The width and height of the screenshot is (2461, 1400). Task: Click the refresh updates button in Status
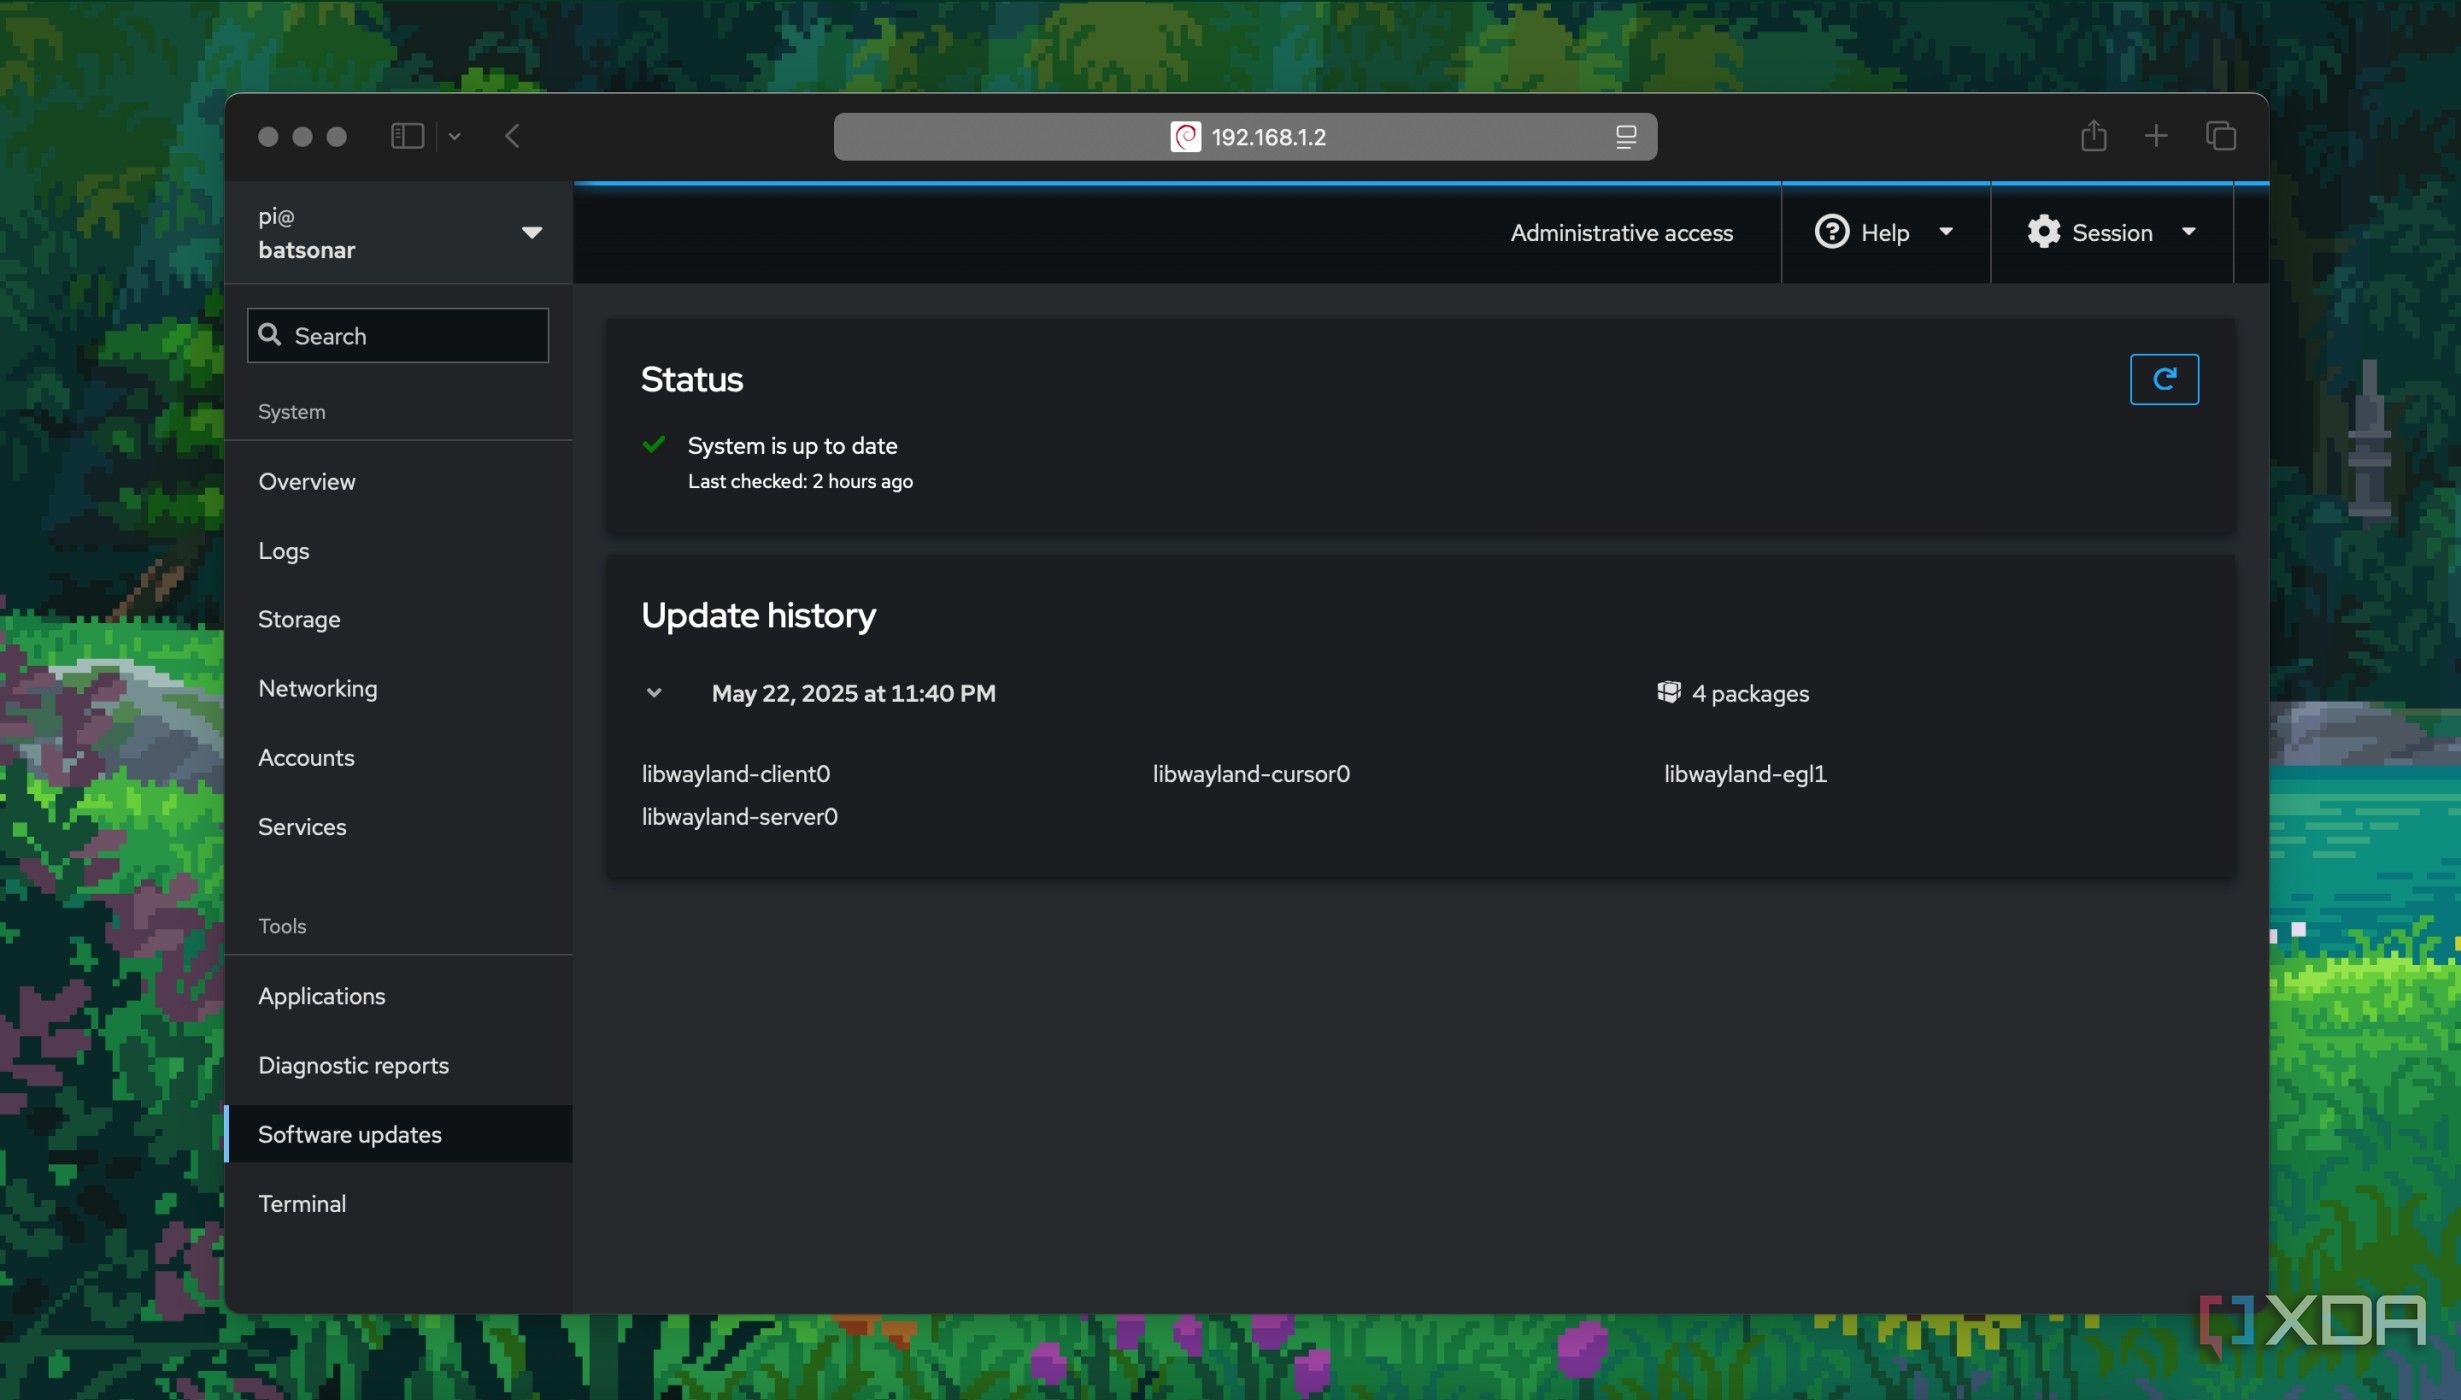pos(2164,379)
